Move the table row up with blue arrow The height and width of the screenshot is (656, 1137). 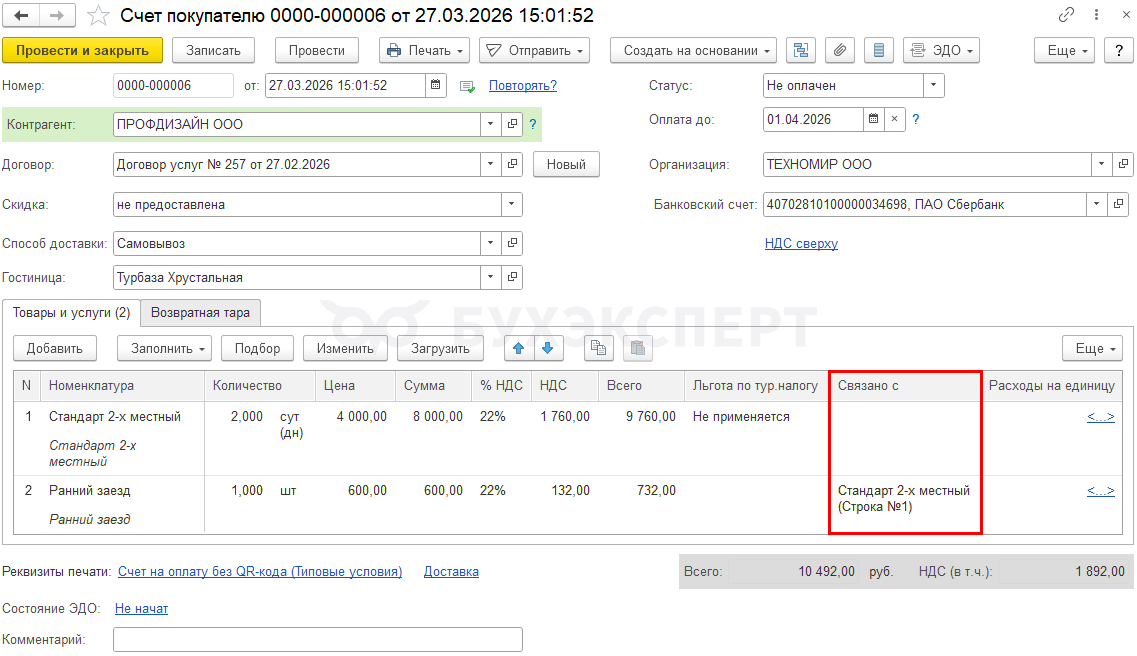click(x=518, y=348)
